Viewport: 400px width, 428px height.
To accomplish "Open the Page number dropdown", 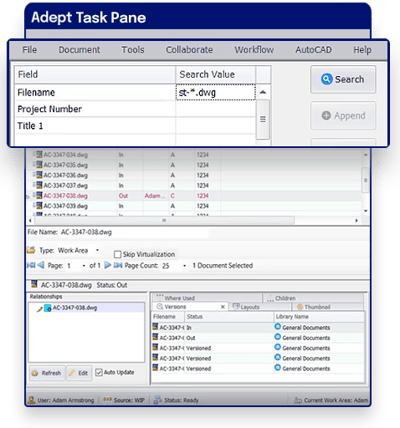I will pos(83,266).
